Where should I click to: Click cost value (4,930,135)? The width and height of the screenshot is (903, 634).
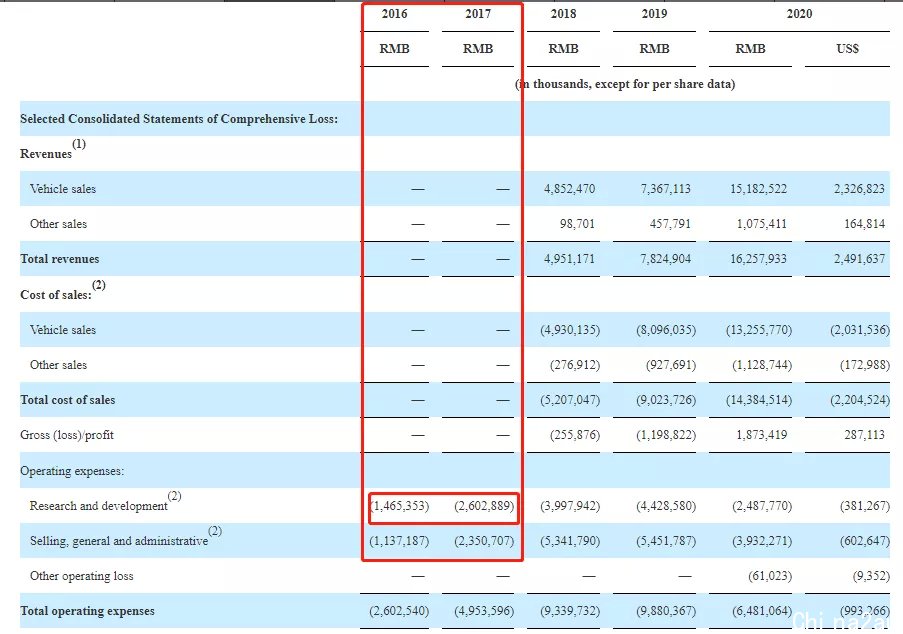point(570,330)
